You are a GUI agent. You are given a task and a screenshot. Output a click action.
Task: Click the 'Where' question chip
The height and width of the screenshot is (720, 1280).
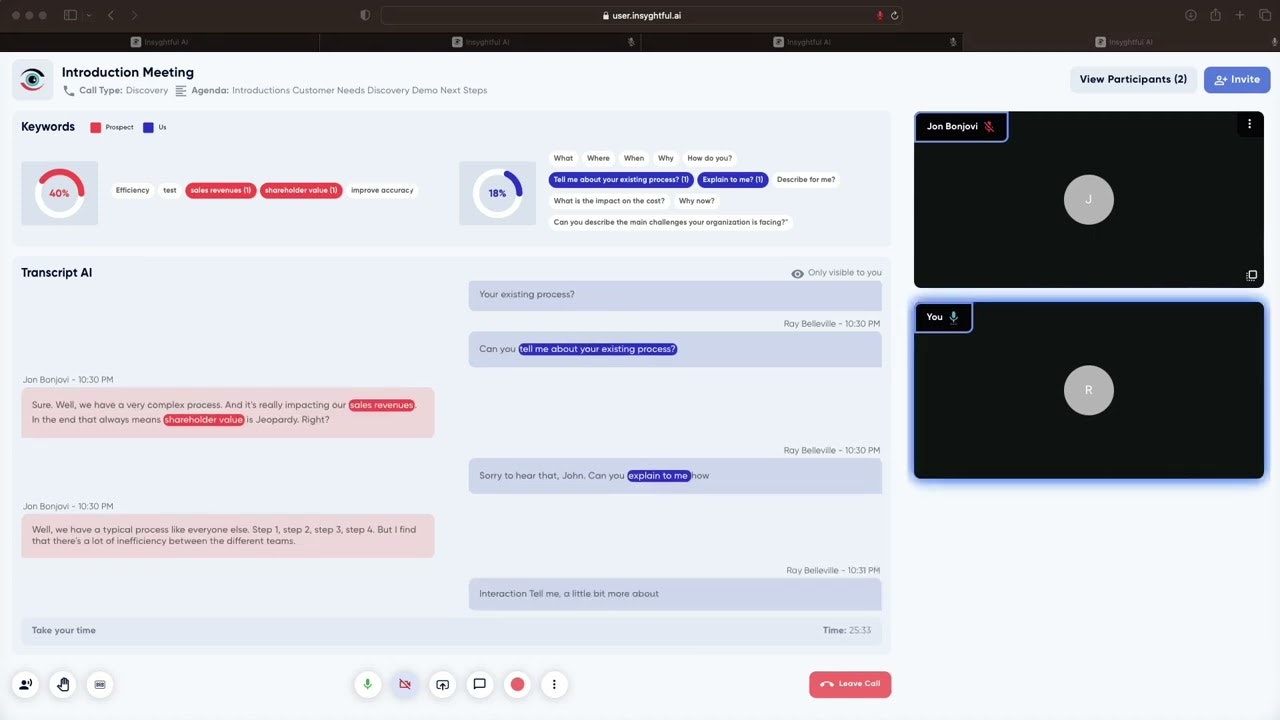pyautogui.click(x=598, y=158)
